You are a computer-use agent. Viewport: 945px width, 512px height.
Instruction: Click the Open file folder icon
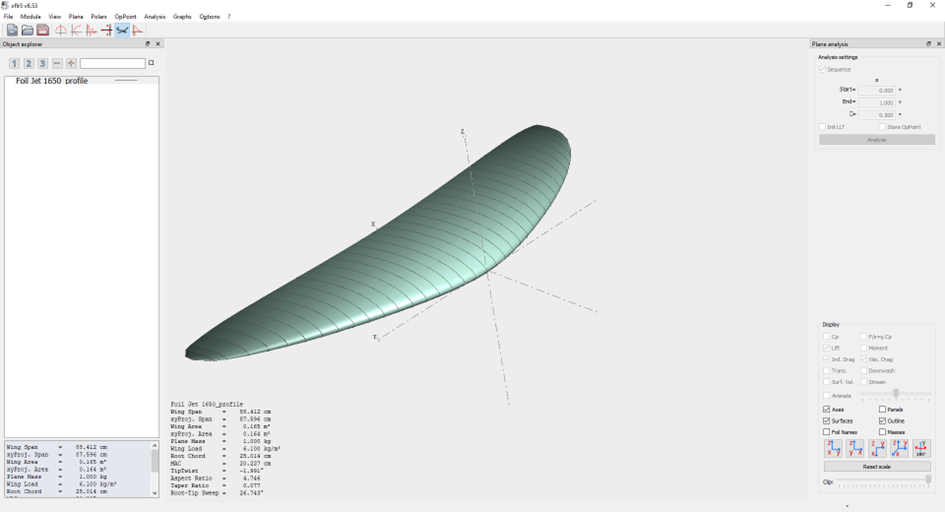tap(27, 31)
